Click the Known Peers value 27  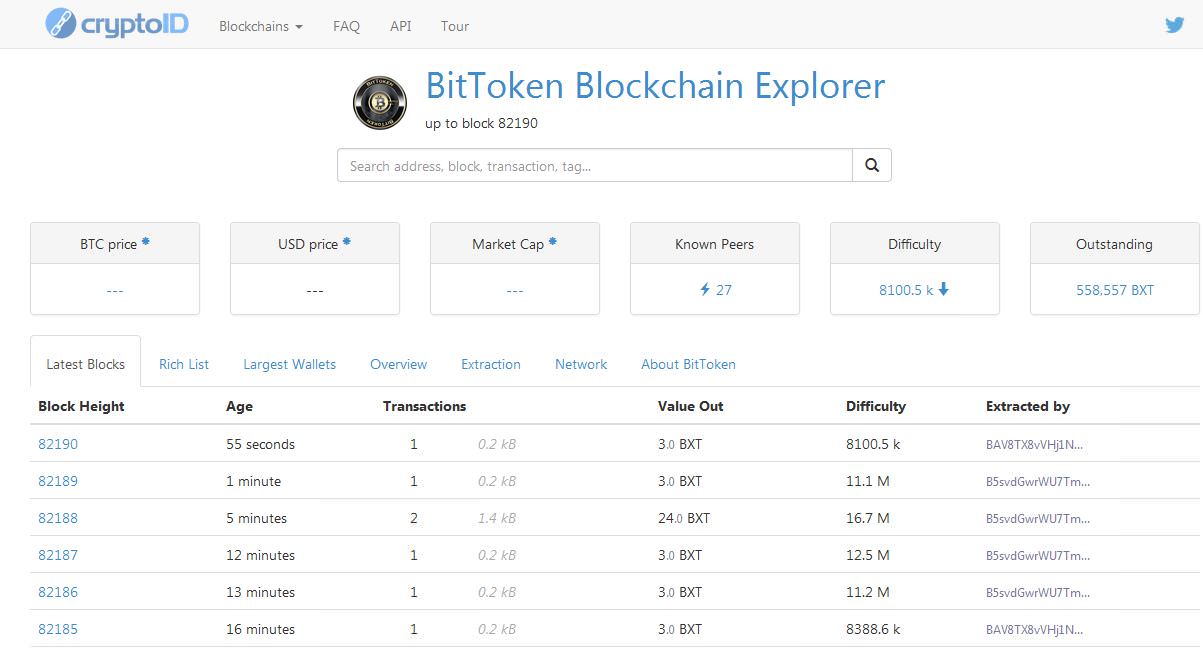tap(724, 290)
